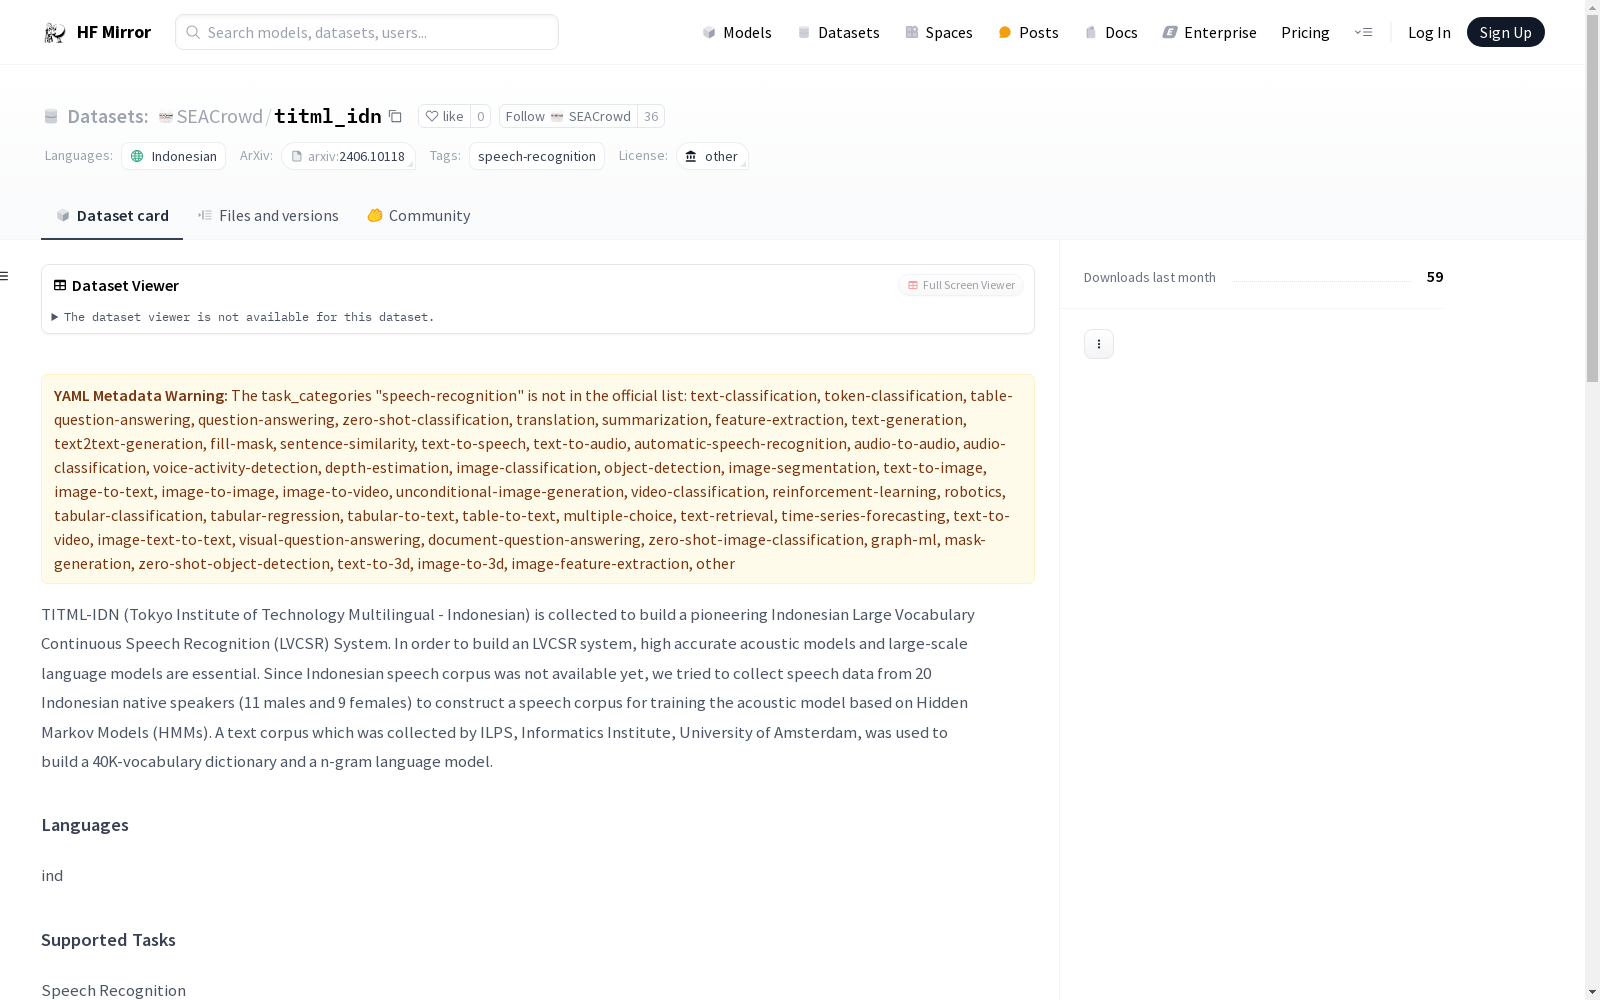Open the more navigation menu icon
This screenshot has width=1600, height=1000.
tap(1364, 32)
